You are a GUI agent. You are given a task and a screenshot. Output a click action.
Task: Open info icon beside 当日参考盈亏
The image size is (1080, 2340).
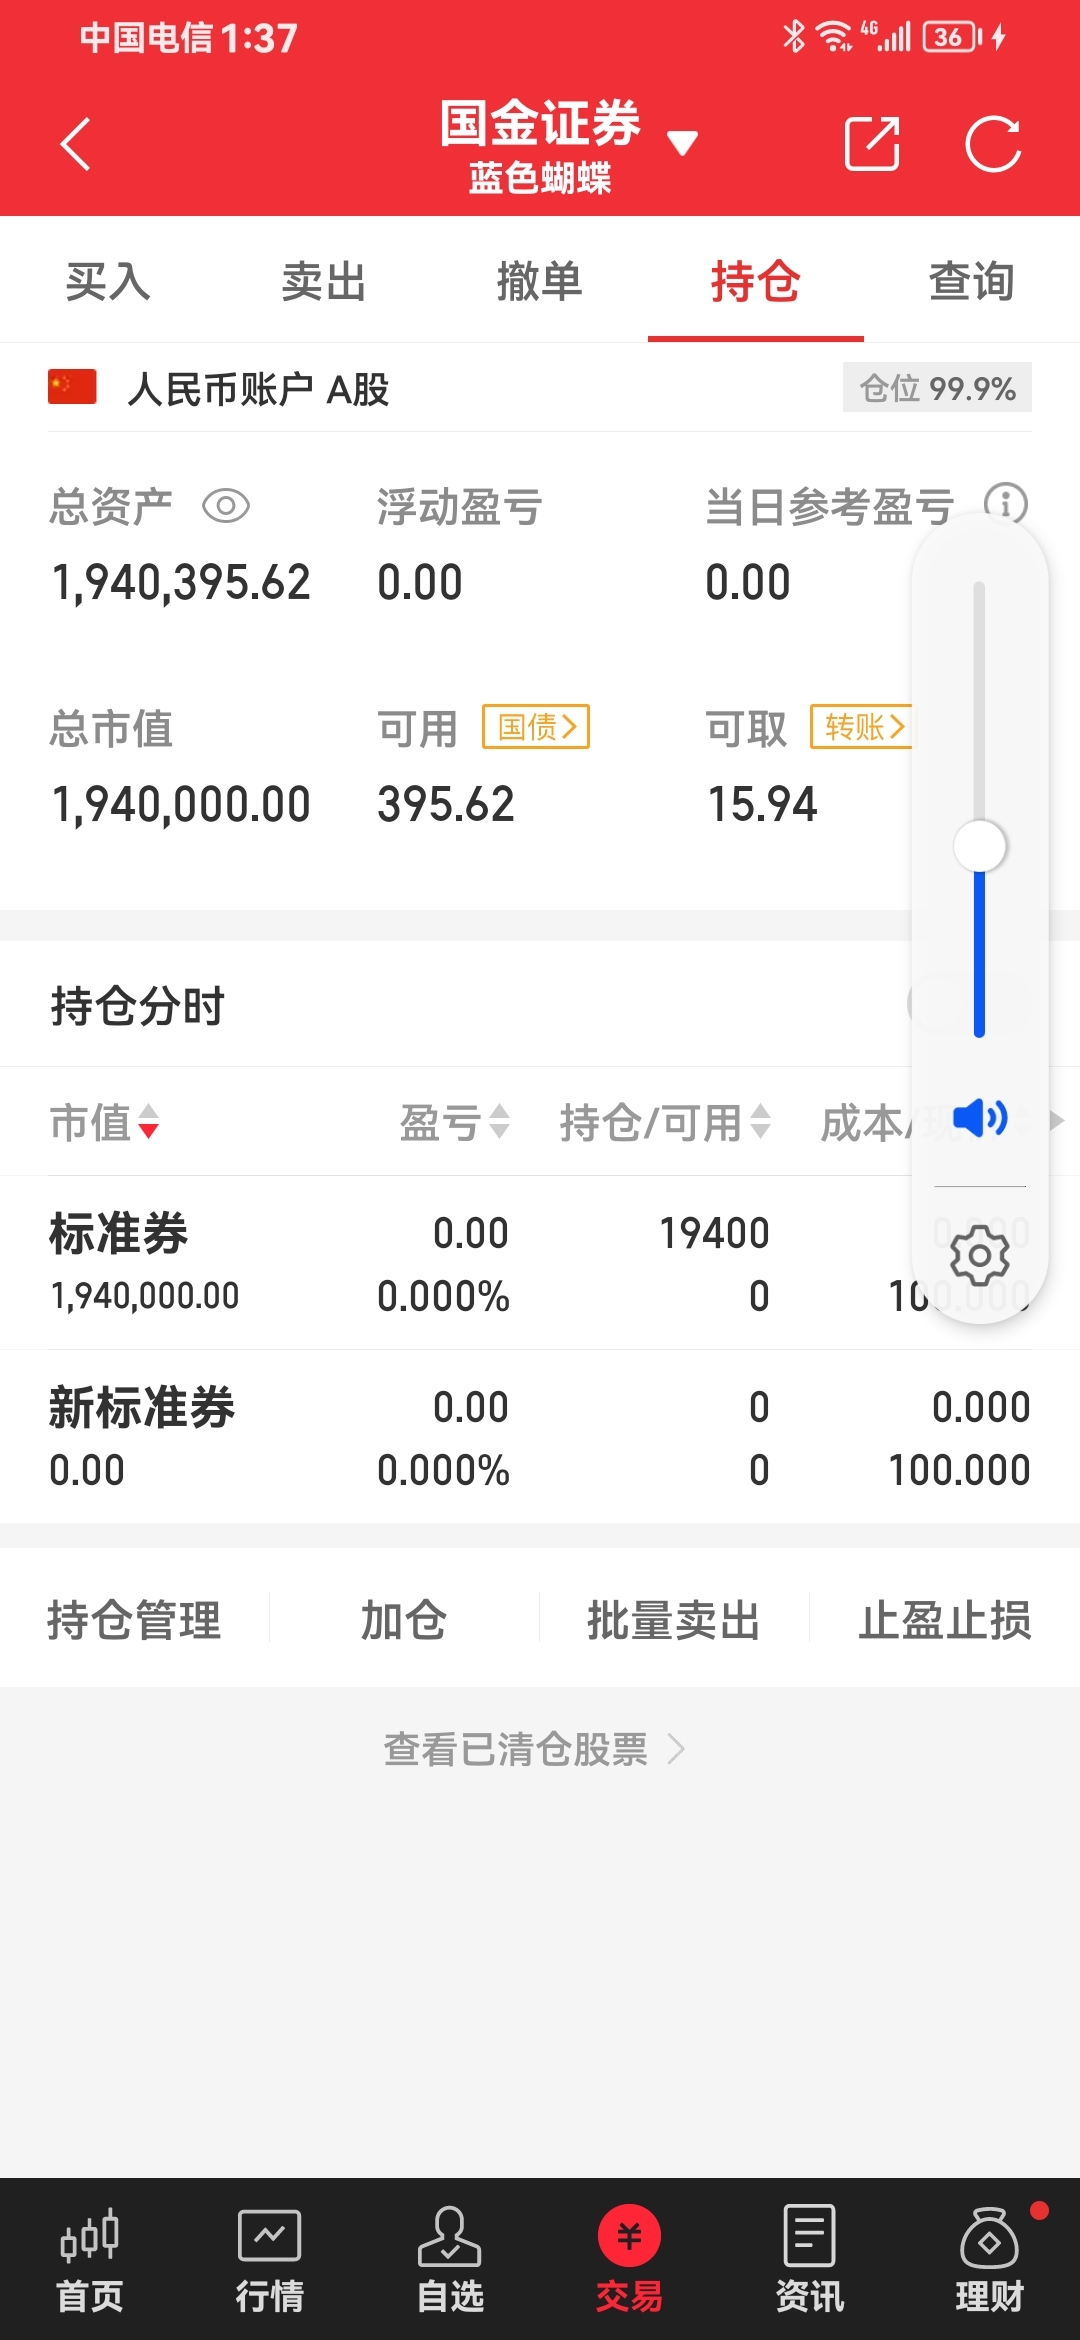1005,503
